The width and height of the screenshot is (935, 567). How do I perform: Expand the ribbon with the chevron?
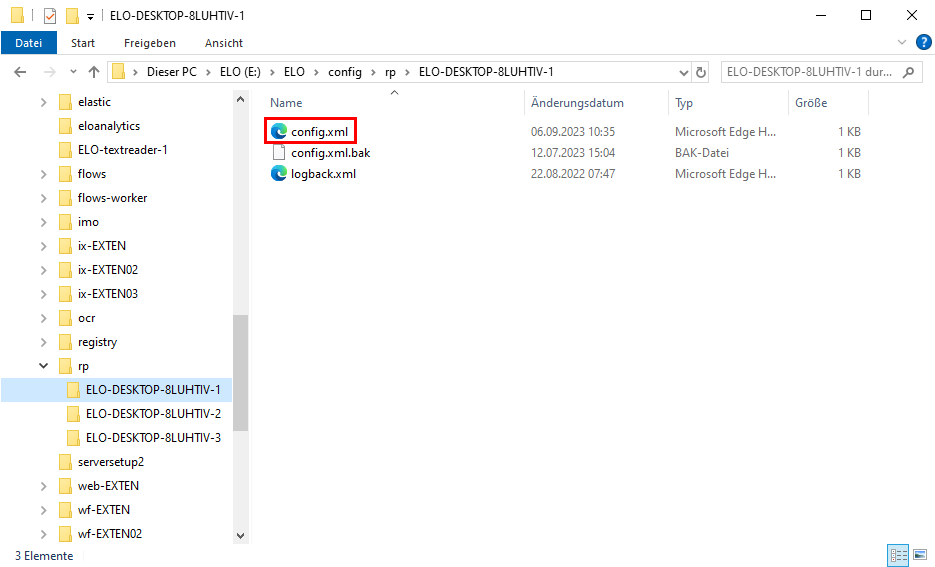[902, 42]
